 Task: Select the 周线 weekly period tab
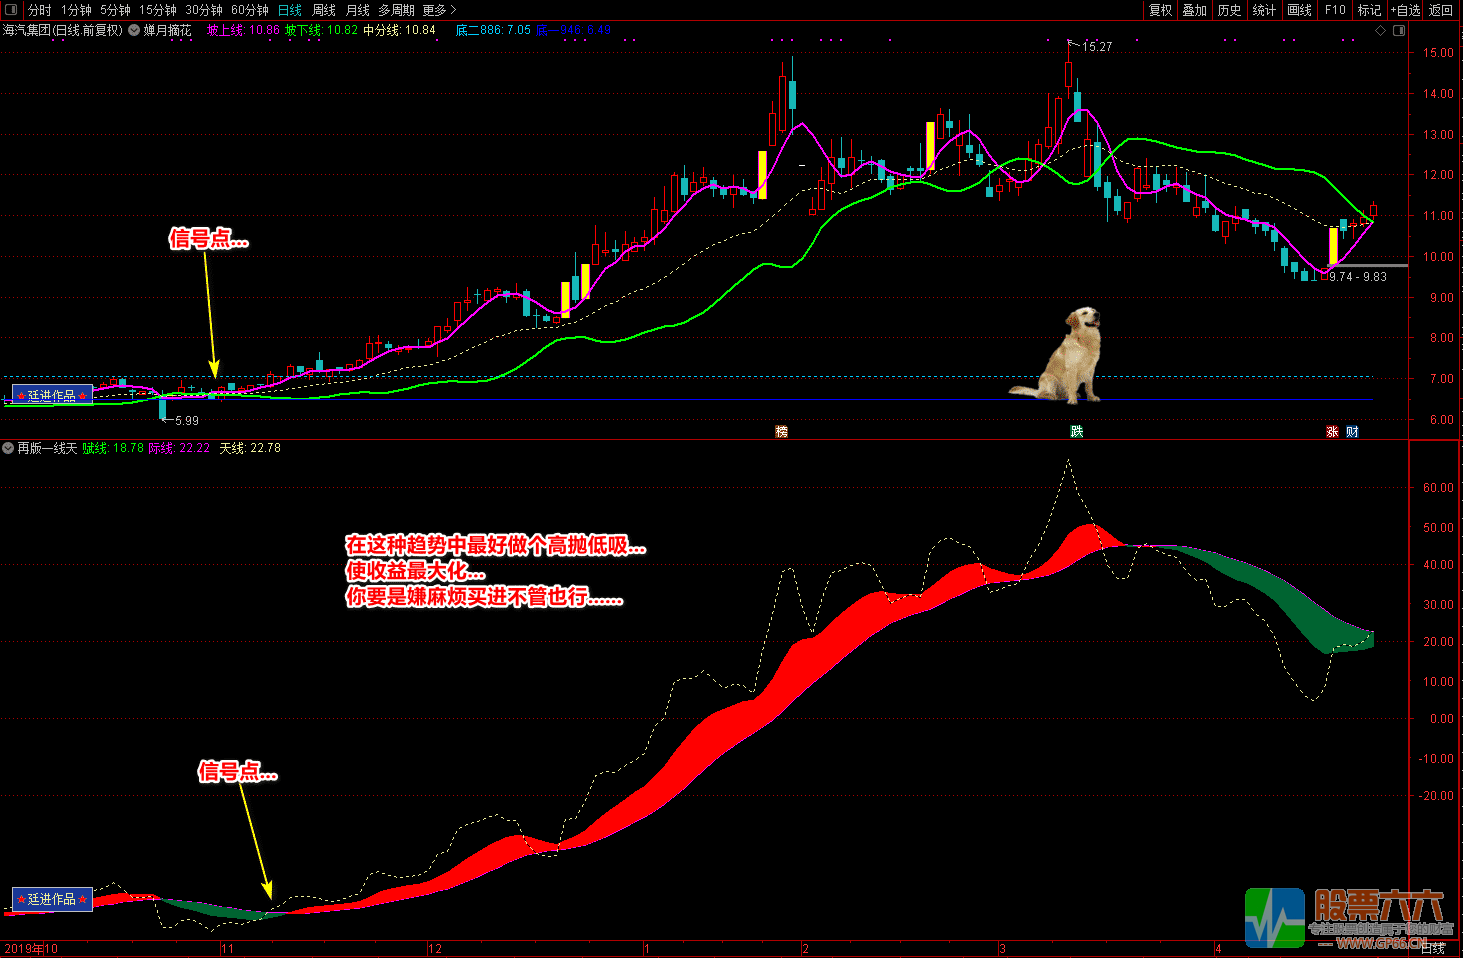point(324,10)
